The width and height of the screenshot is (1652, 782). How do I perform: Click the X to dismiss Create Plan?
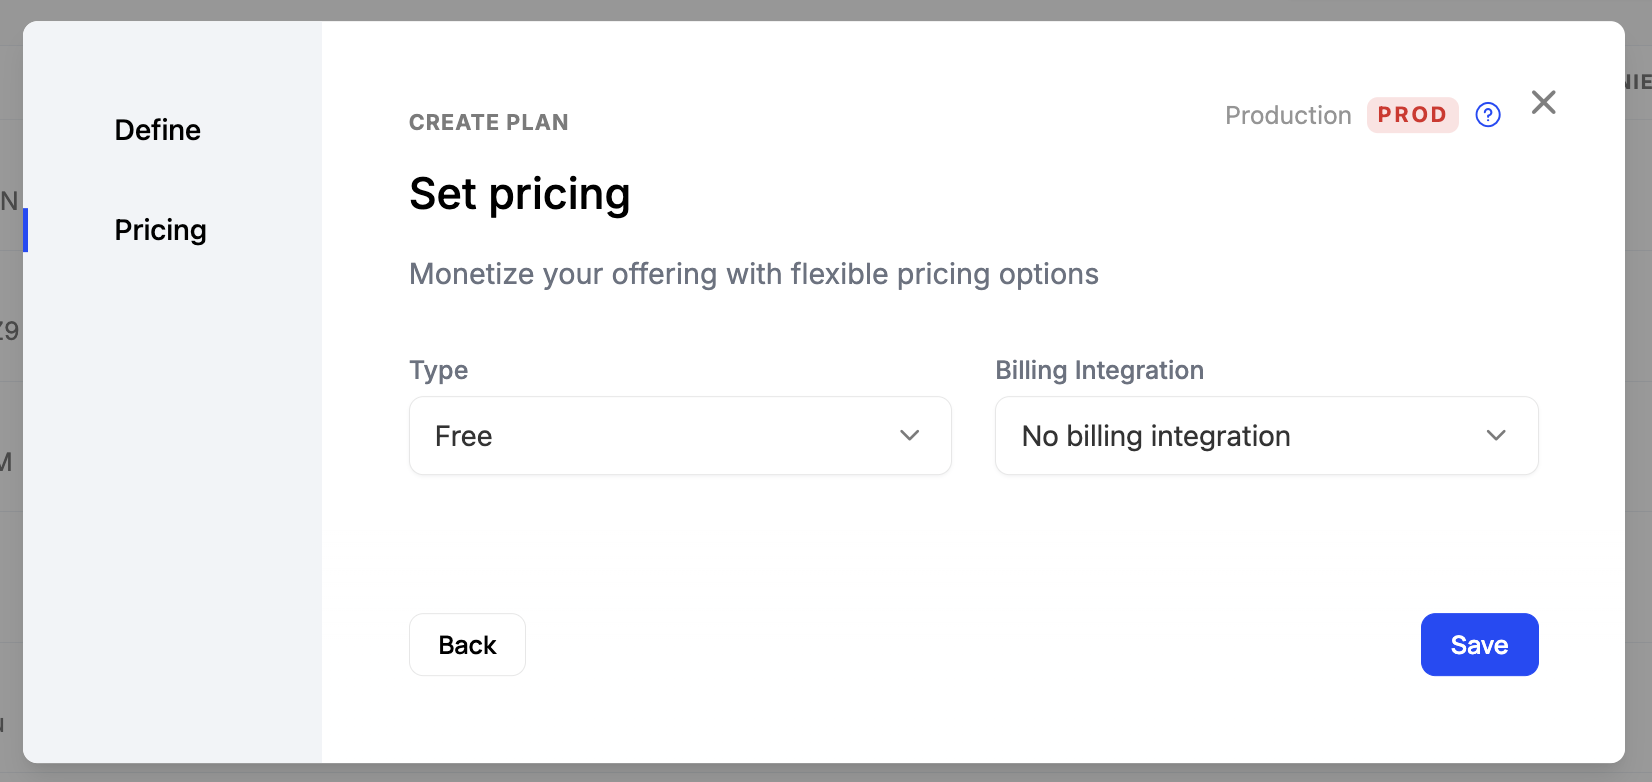tap(1543, 102)
